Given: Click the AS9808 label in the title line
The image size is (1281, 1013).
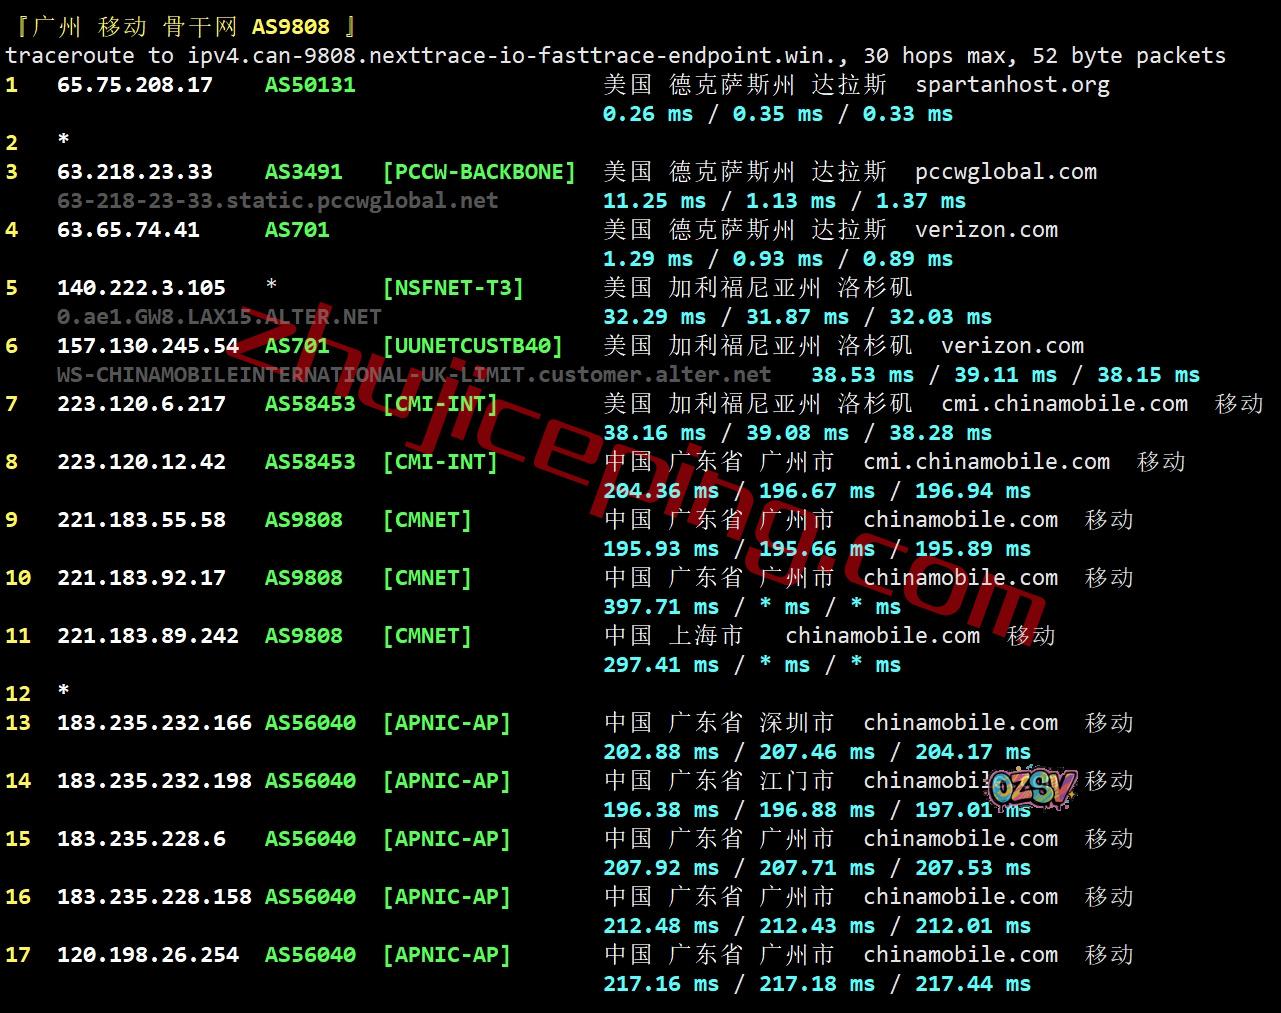Looking at the screenshot, I should [x=290, y=27].
